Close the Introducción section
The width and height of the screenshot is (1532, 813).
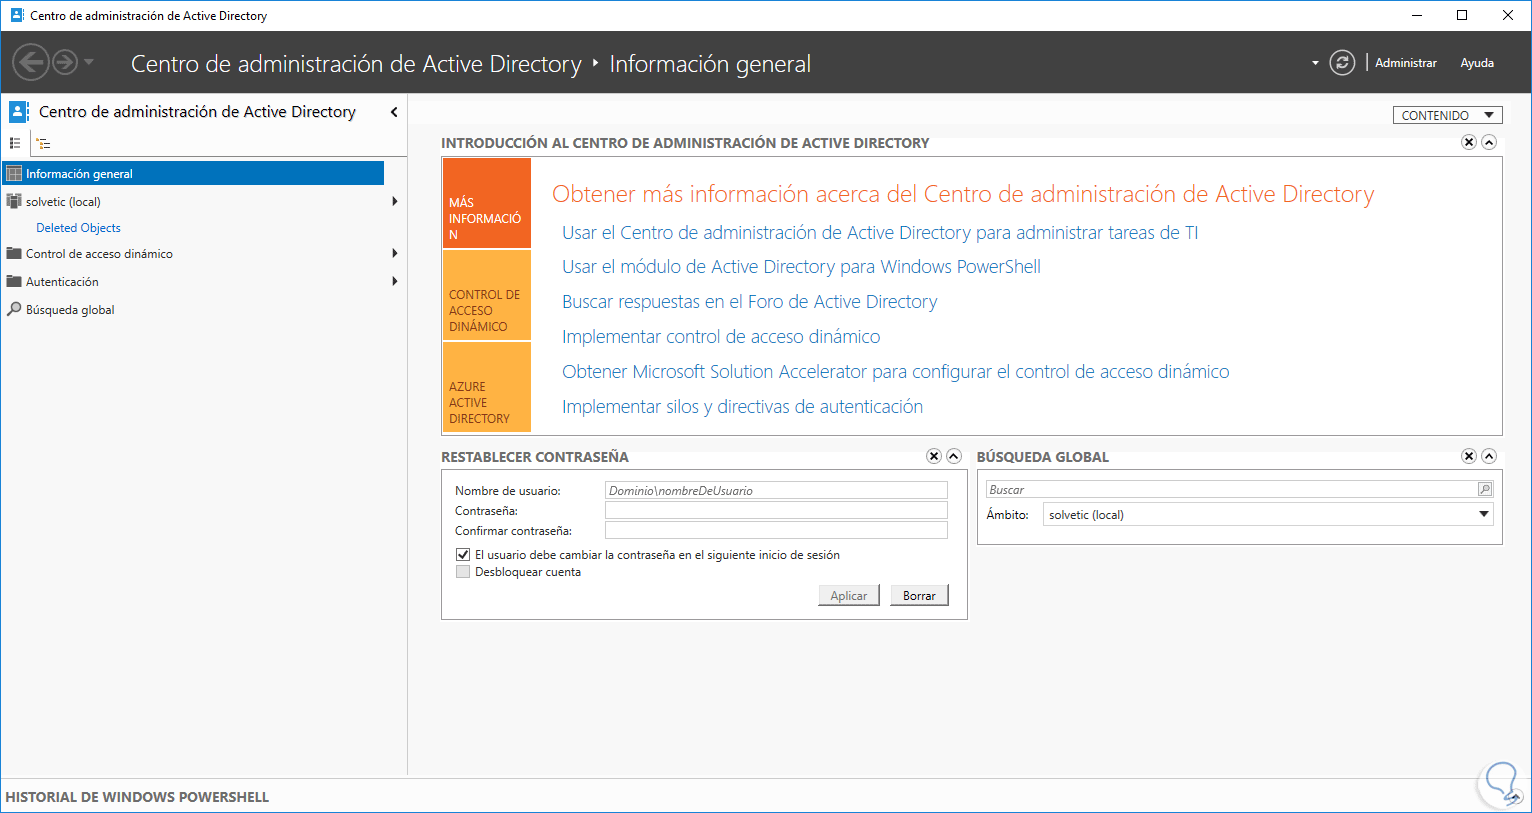(1469, 142)
